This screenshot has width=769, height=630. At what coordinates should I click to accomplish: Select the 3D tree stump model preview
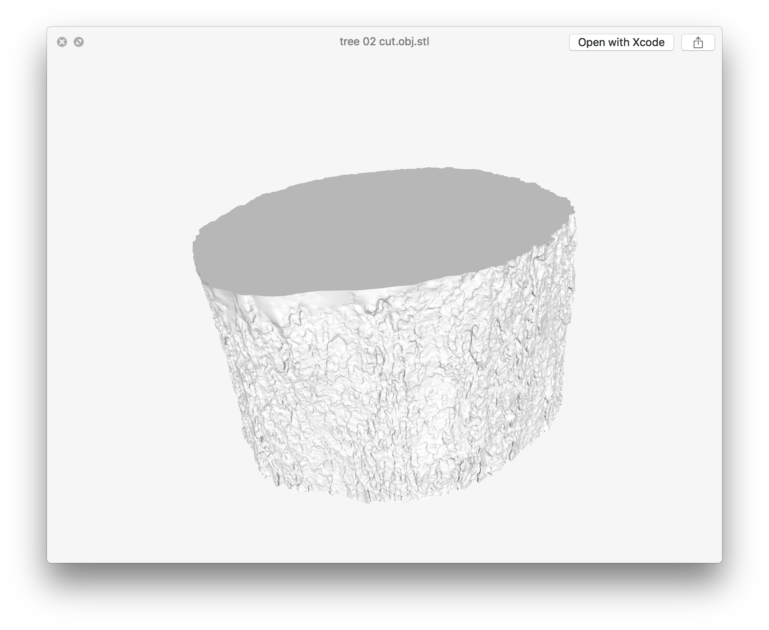[x=384, y=335]
